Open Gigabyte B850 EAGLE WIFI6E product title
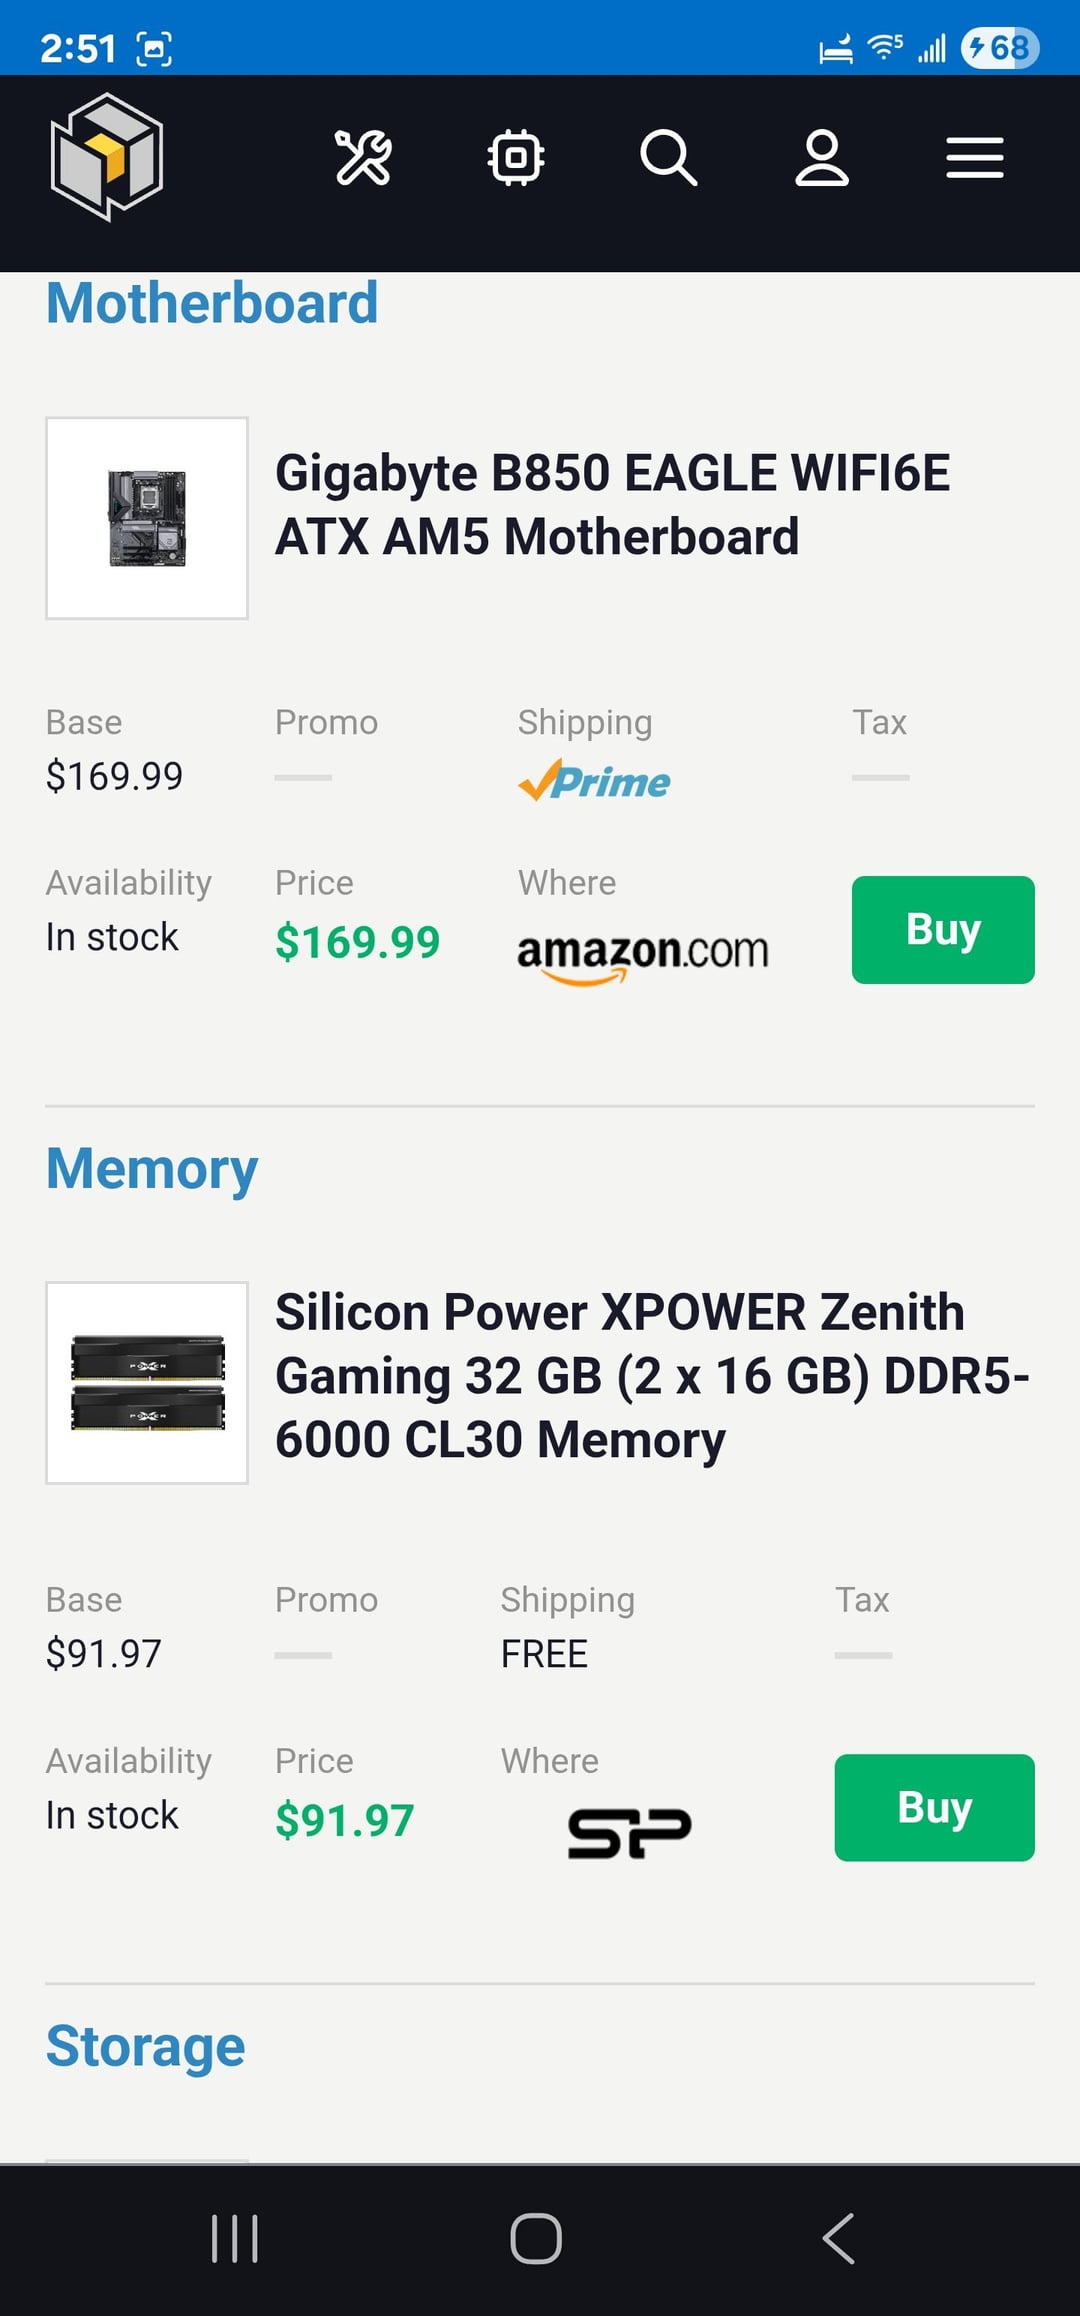 pyautogui.click(x=612, y=504)
